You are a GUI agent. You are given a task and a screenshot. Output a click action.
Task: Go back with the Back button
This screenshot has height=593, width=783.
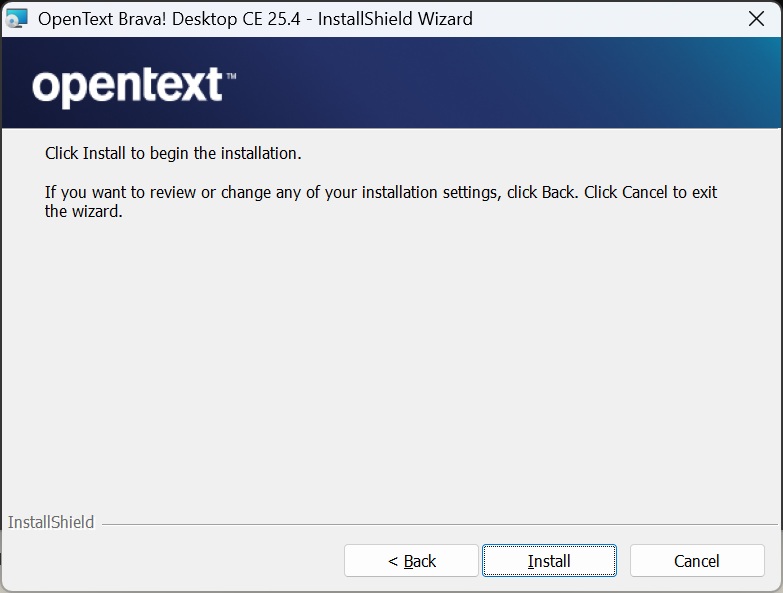pos(411,561)
